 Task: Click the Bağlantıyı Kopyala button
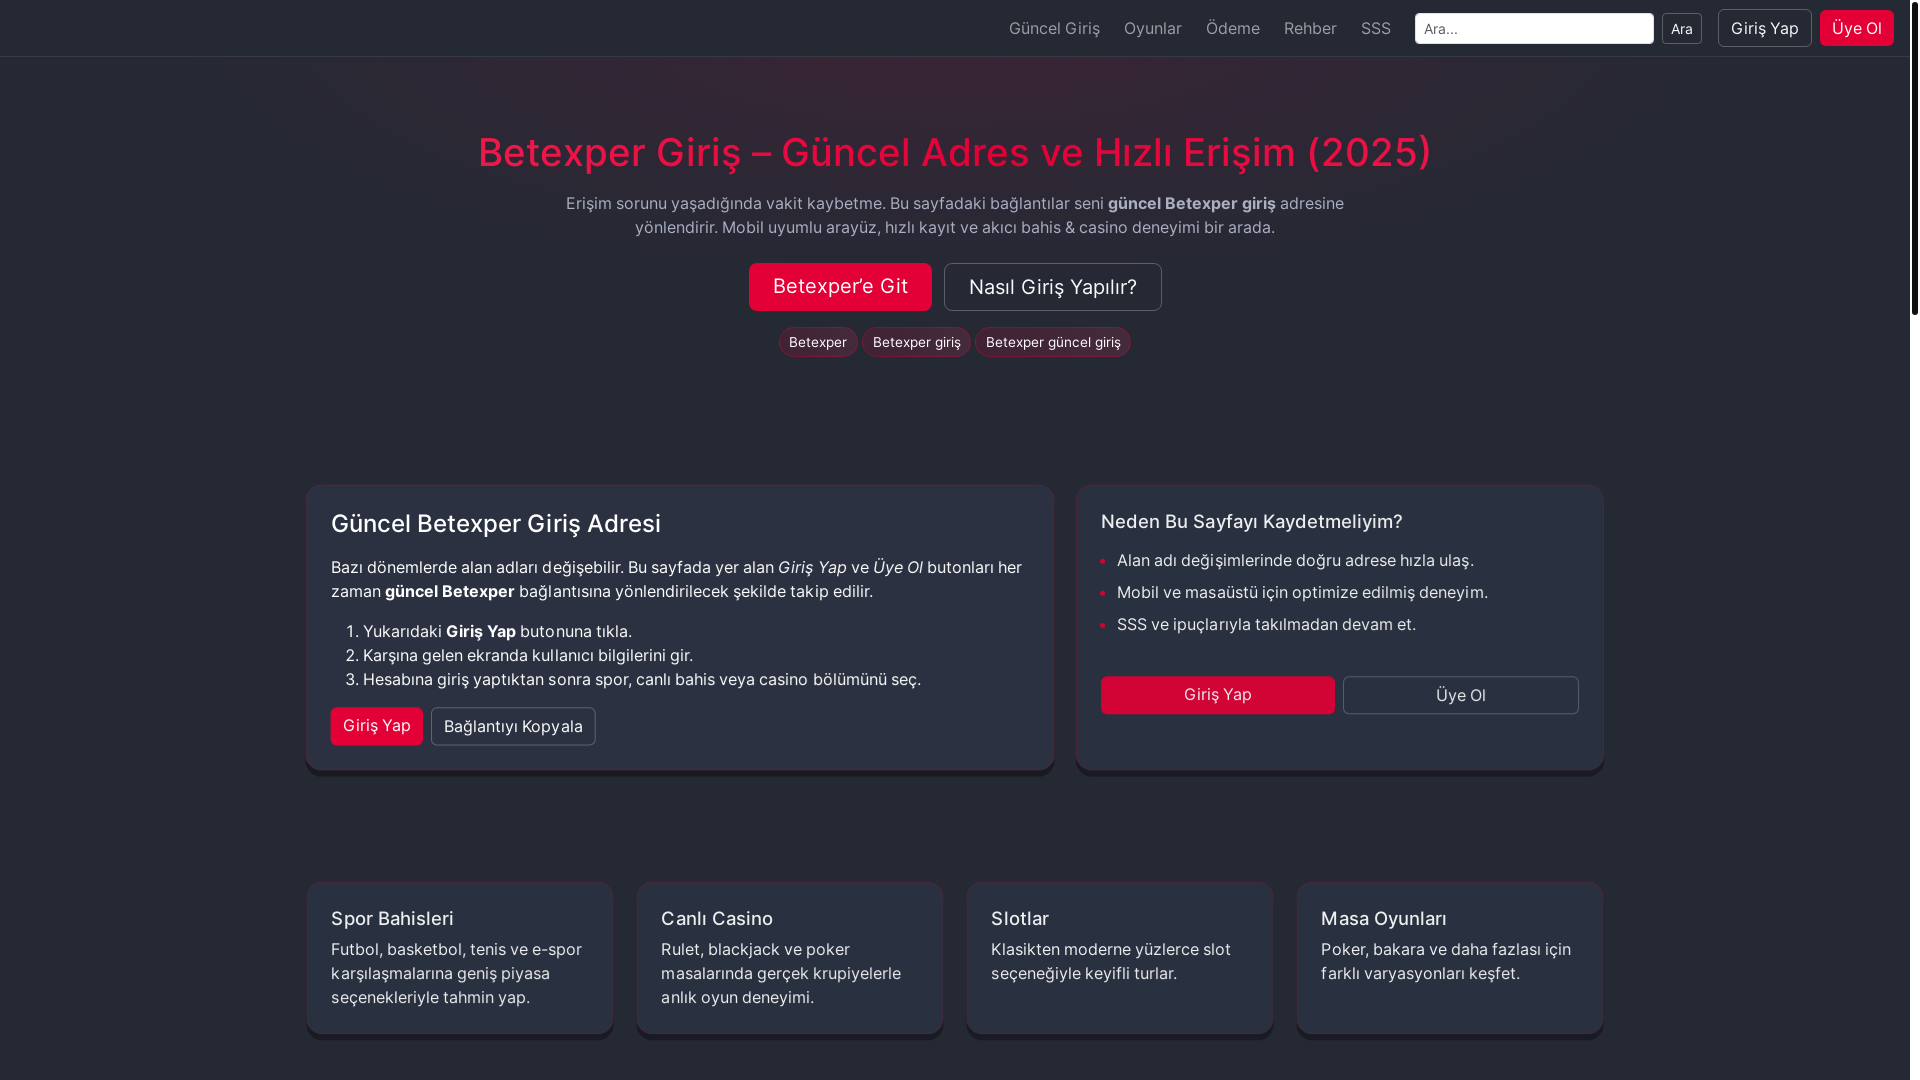[513, 726]
